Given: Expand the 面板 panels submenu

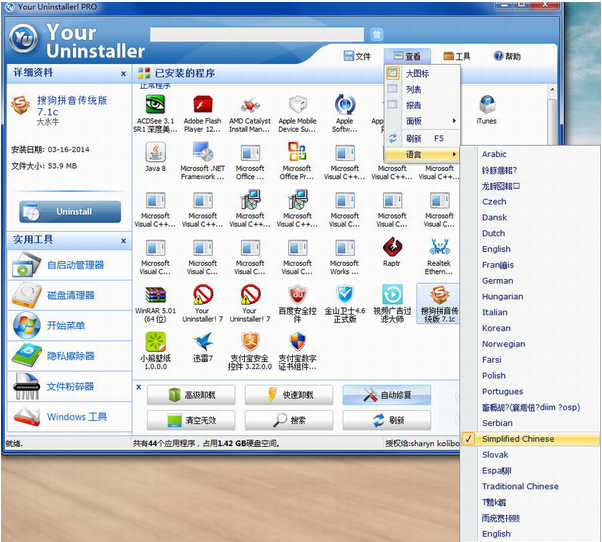Looking at the screenshot, I should [422, 121].
